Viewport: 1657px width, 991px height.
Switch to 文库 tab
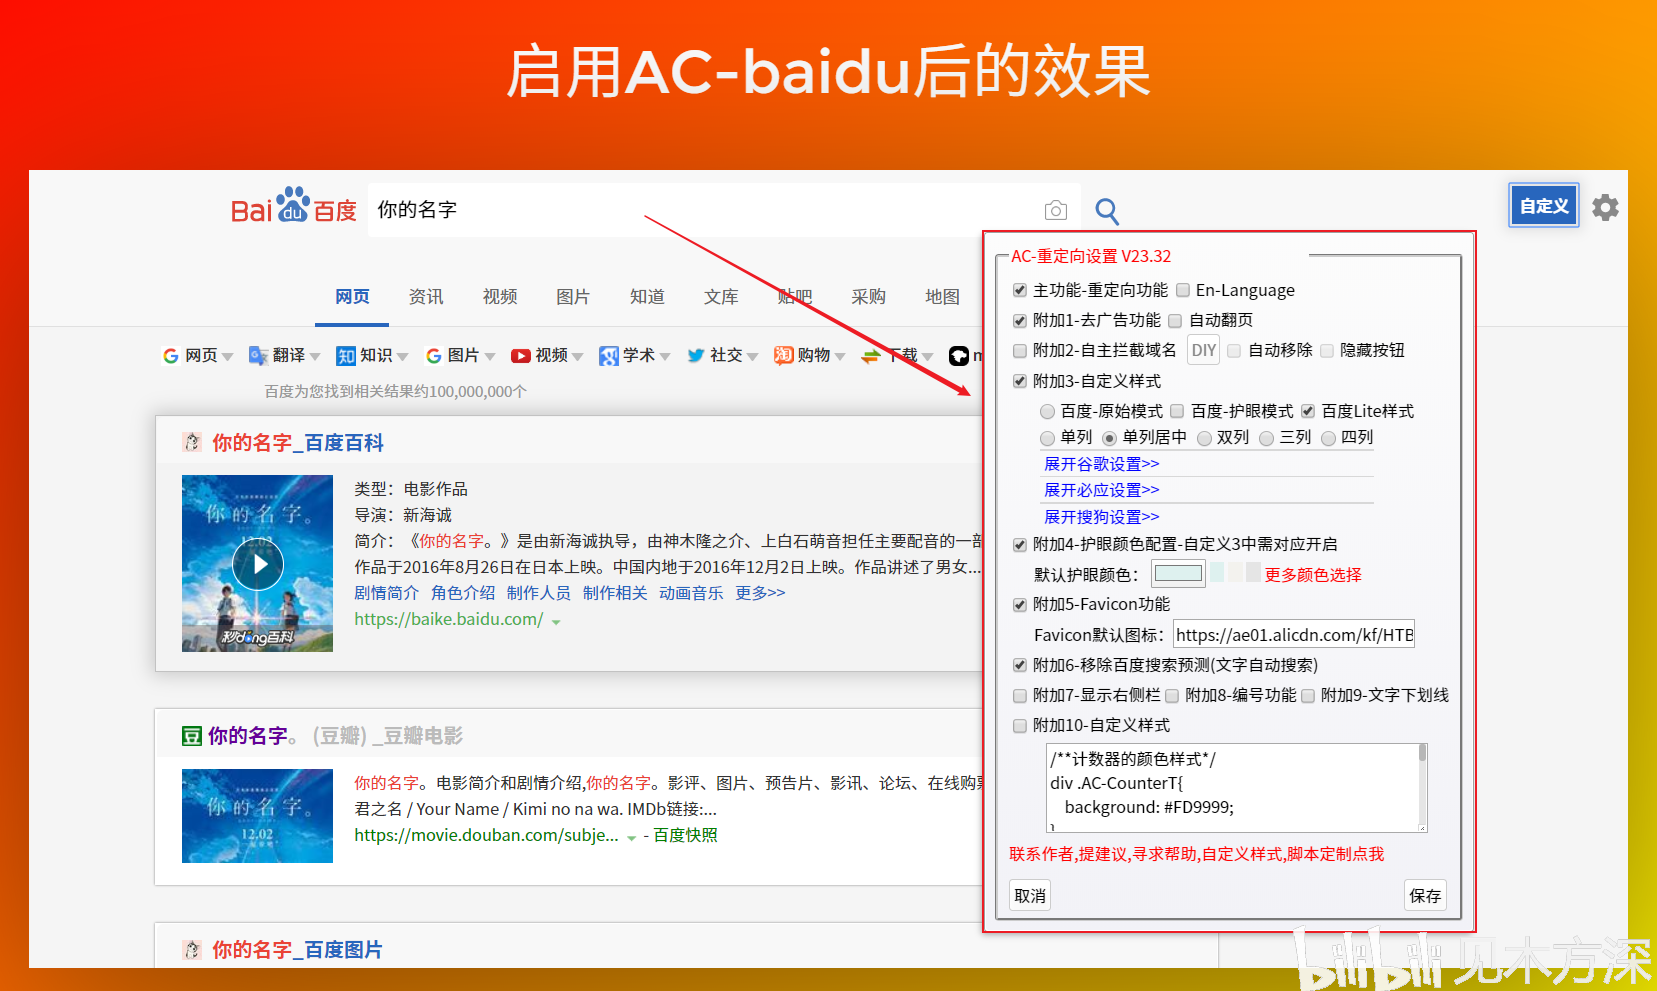[721, 297]
